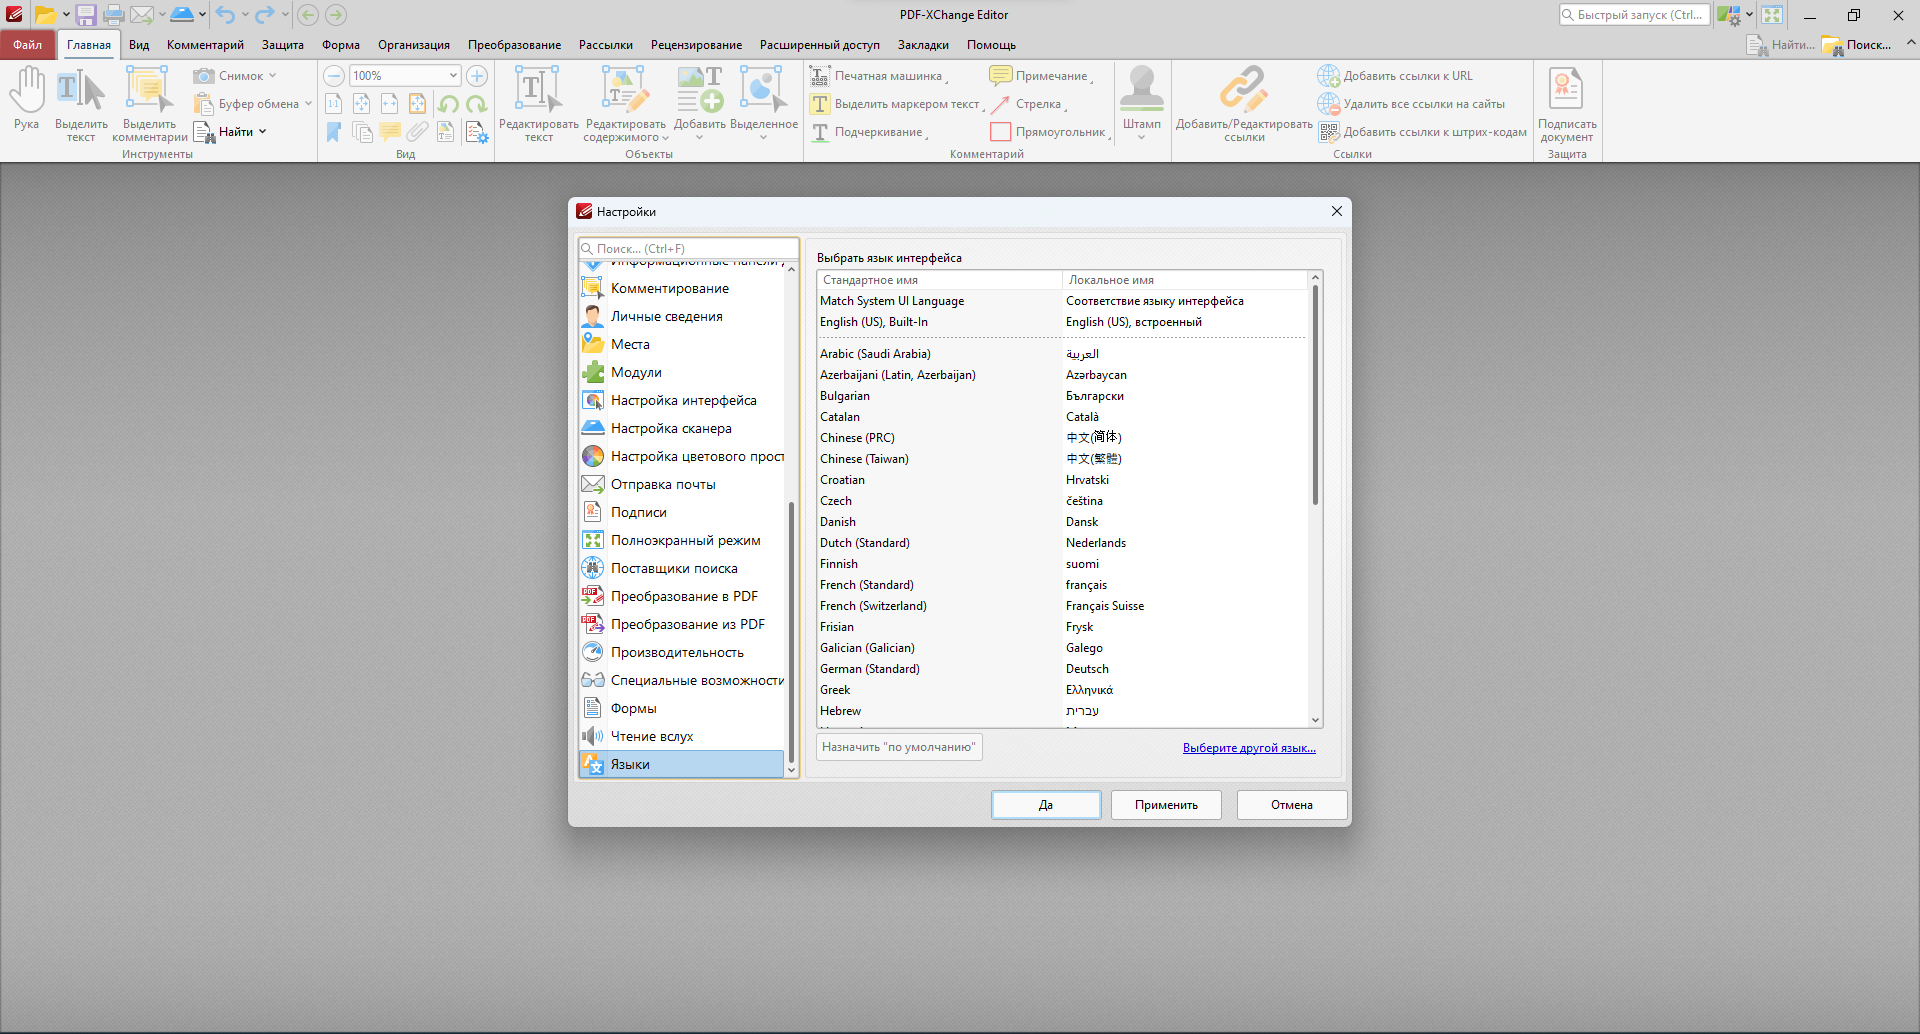Close the Настройки dialog
This screenshot has width=1920, height=1034.
coord(1337,211)
